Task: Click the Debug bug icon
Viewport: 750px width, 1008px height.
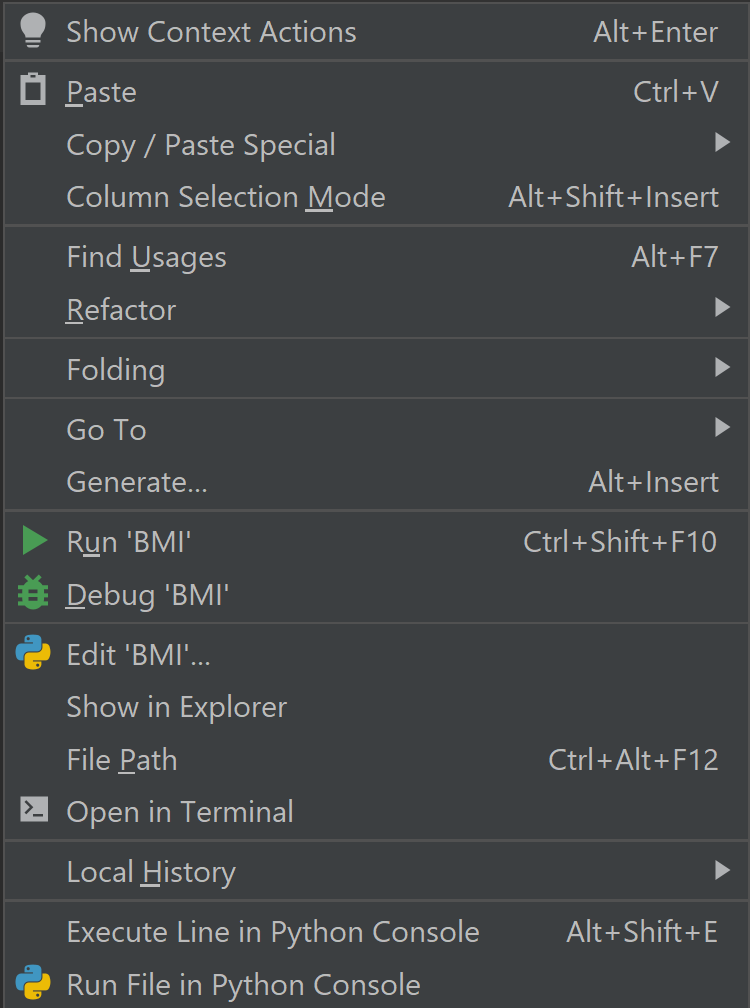Action: coord(33,595)
